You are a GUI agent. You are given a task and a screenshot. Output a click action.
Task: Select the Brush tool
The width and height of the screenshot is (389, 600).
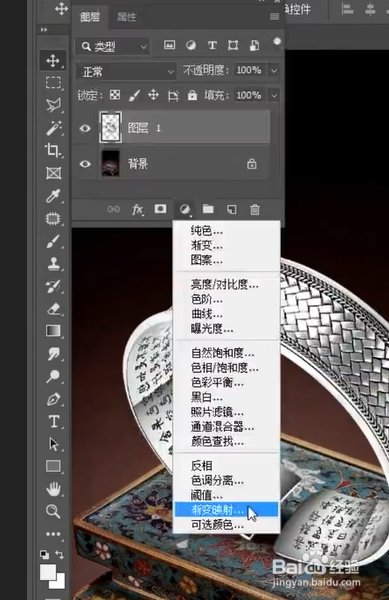click(x=53, y=241)
